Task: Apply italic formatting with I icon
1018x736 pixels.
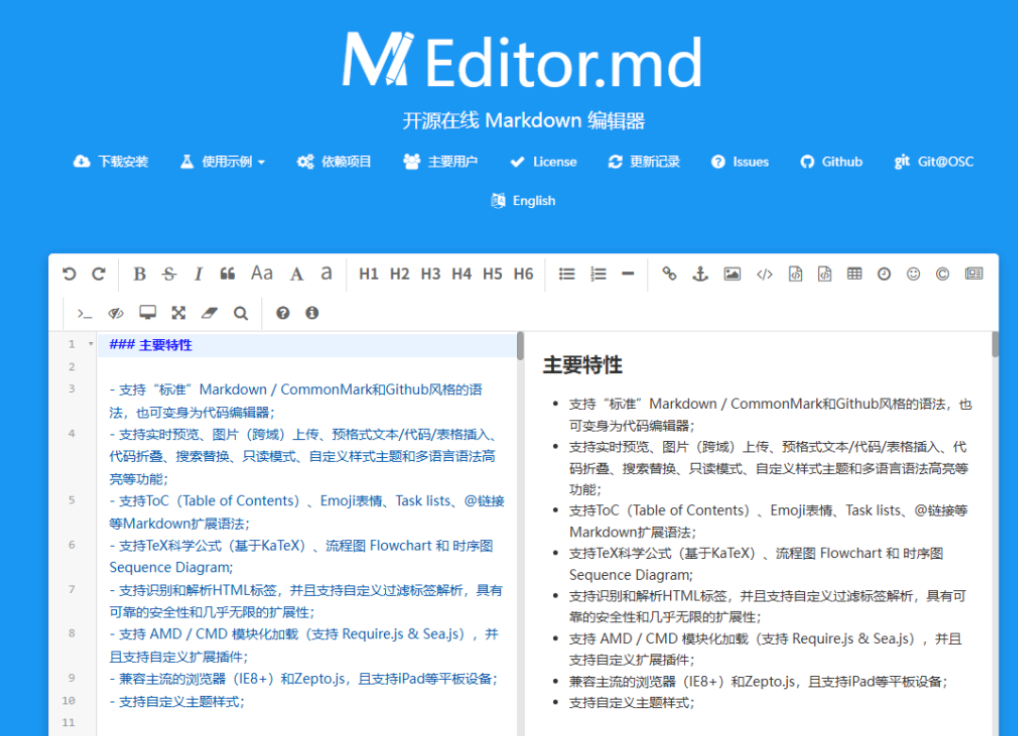Action: click(198, 274)
